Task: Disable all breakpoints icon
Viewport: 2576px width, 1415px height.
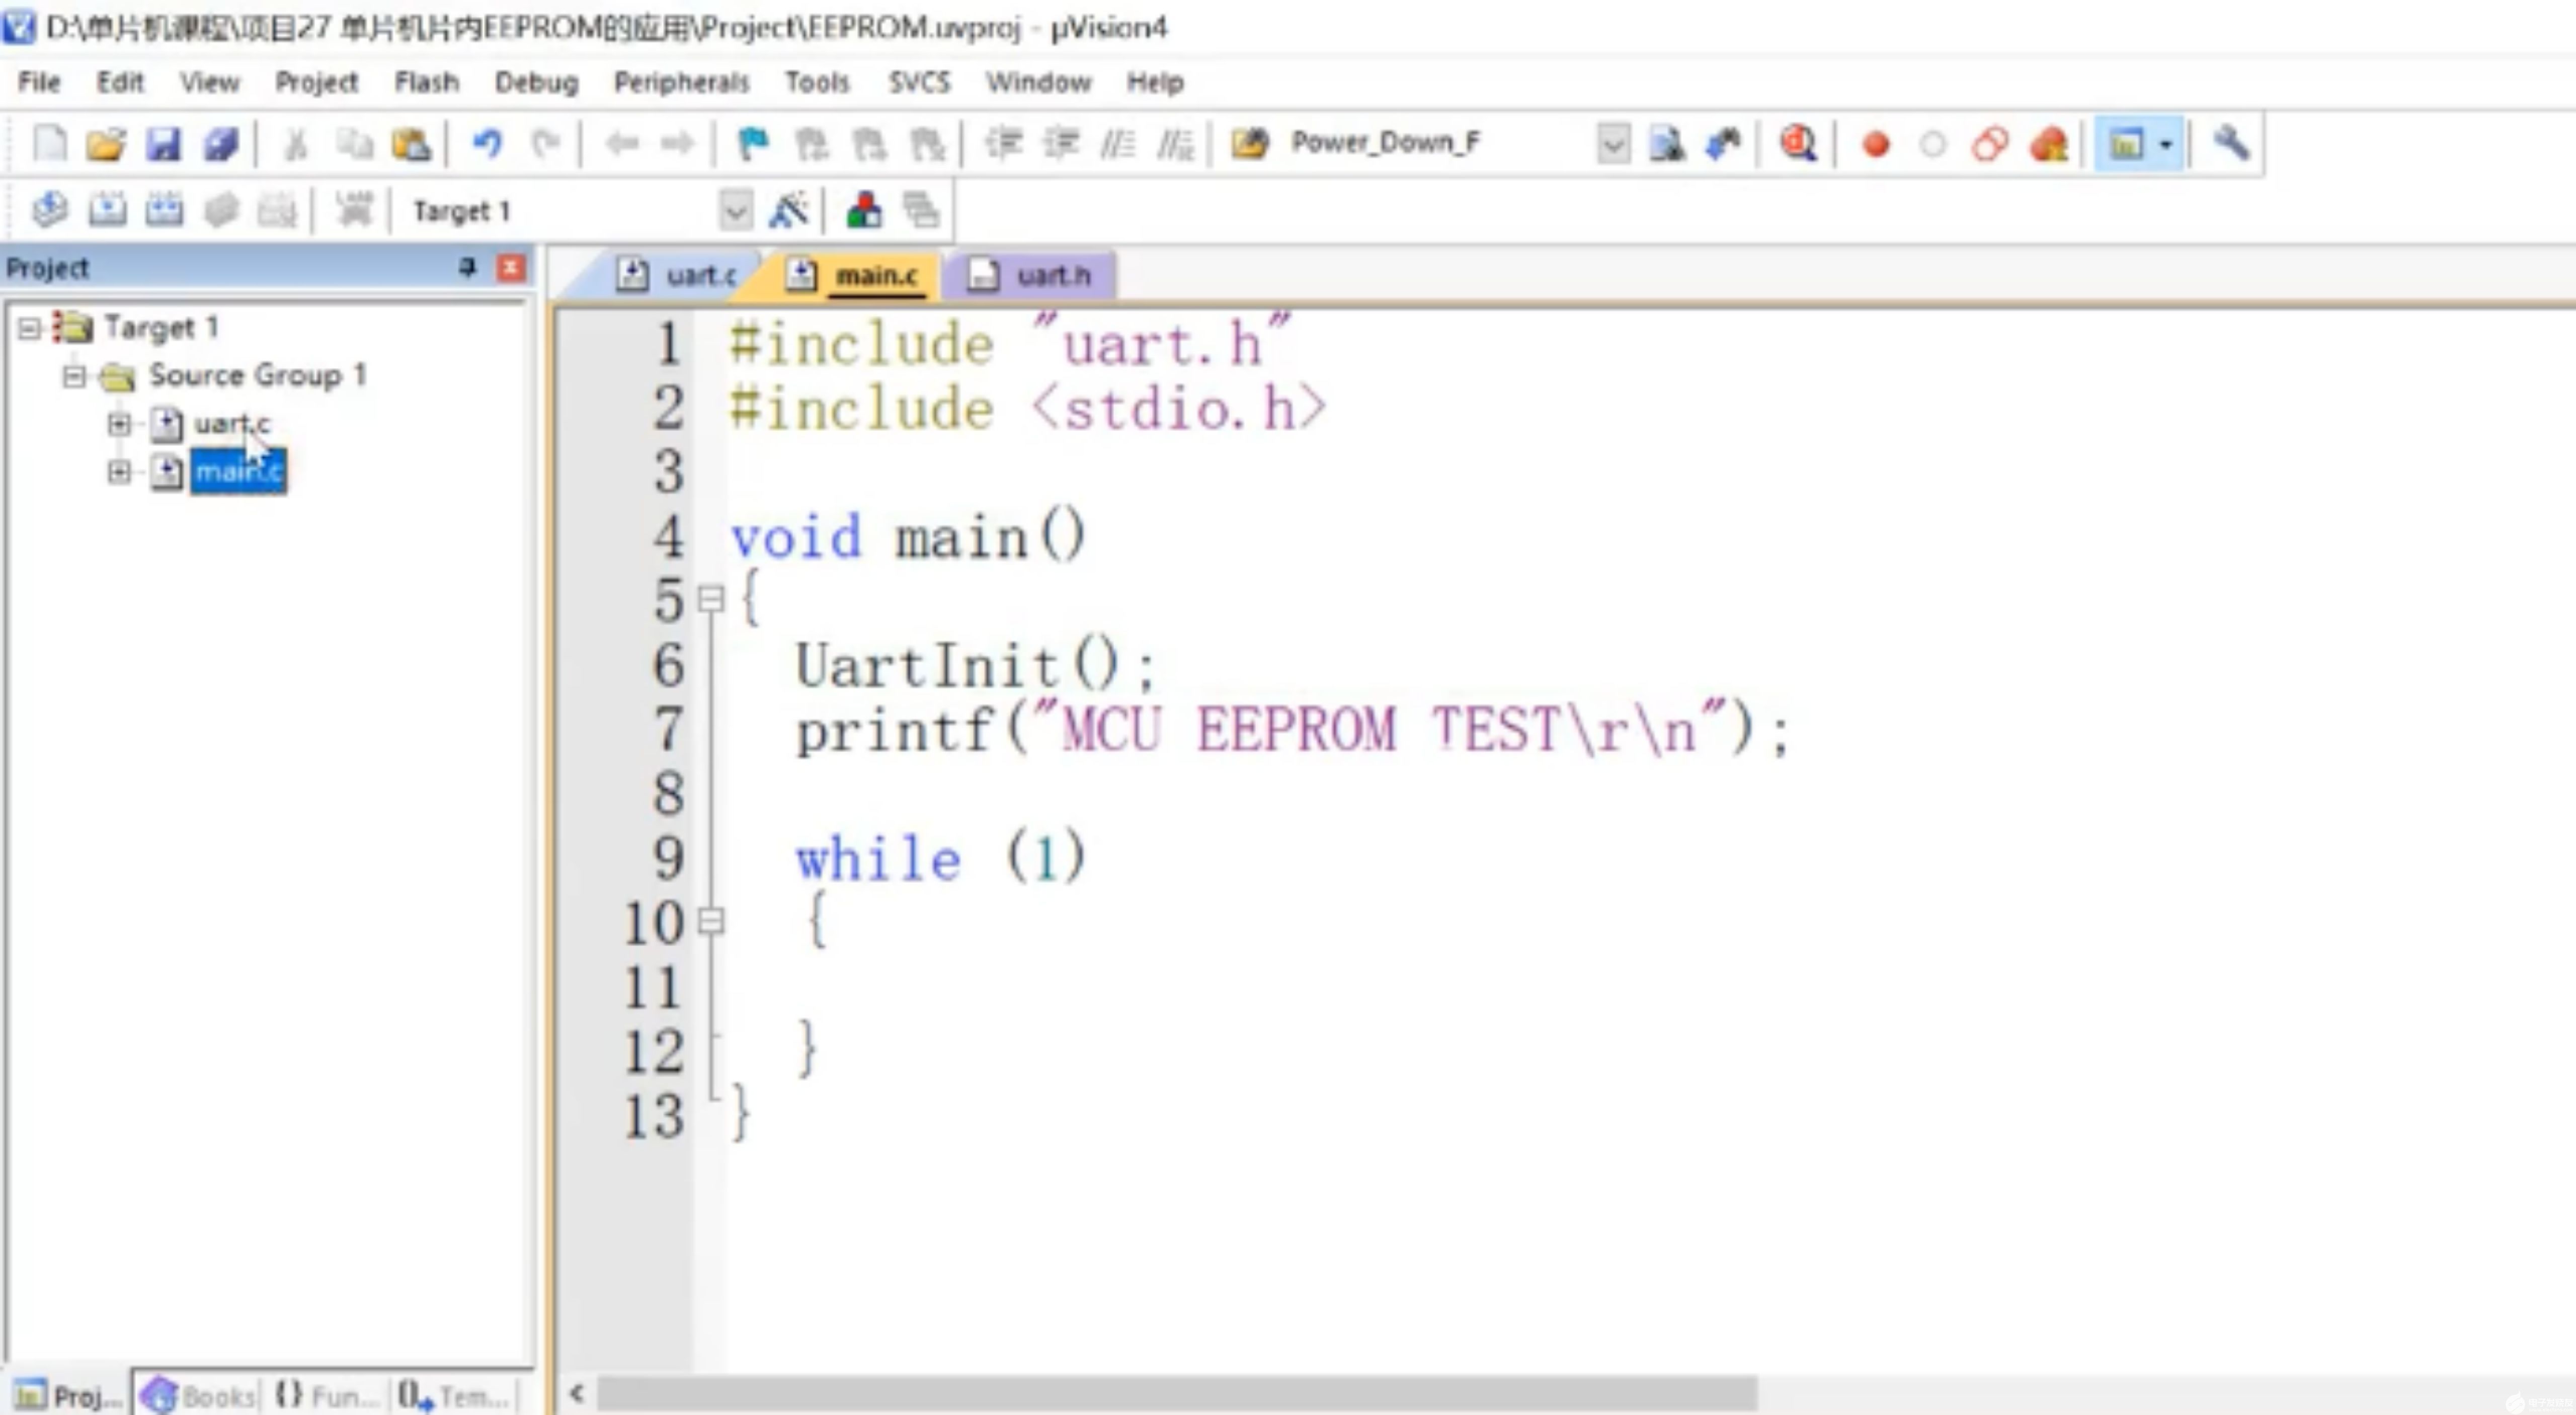Action: [1990, 144]
